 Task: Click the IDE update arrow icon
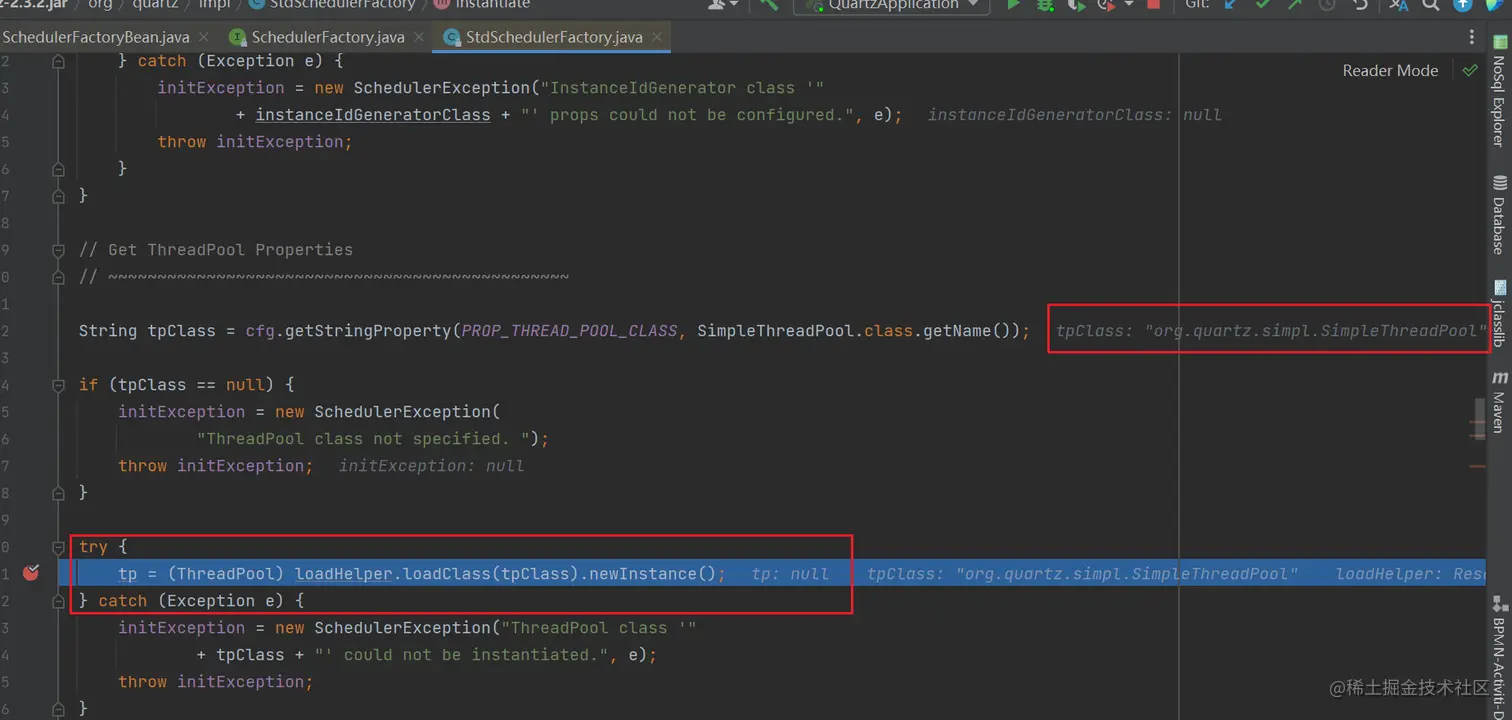[1463, 5]
